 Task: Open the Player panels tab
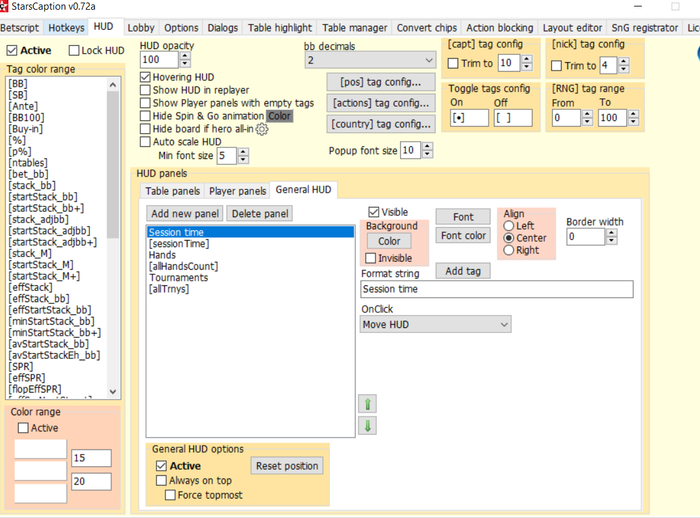237,191
